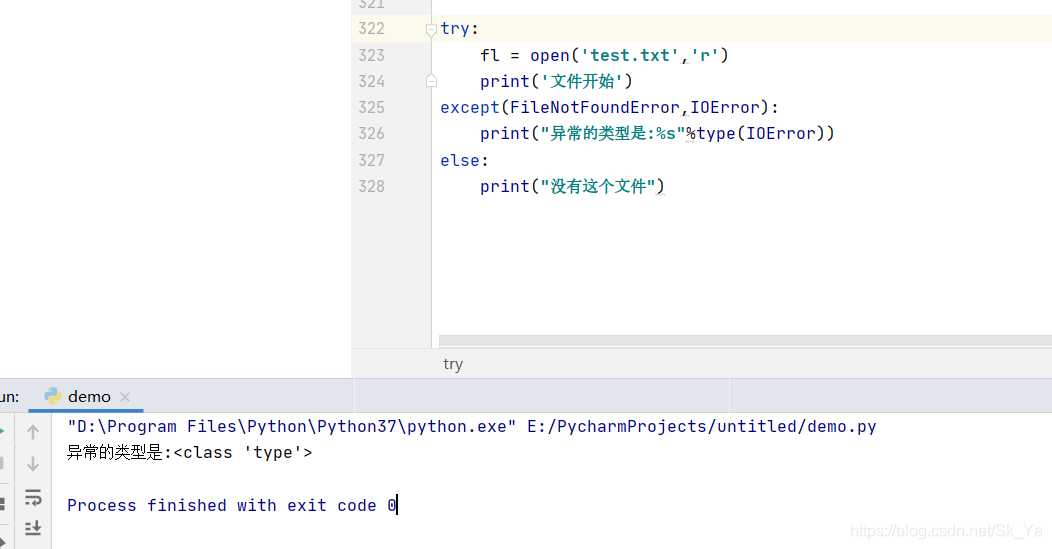Screen dimensions: 1052x549
Task: Click fold end marker on line 324
Action: click(431, 81)
